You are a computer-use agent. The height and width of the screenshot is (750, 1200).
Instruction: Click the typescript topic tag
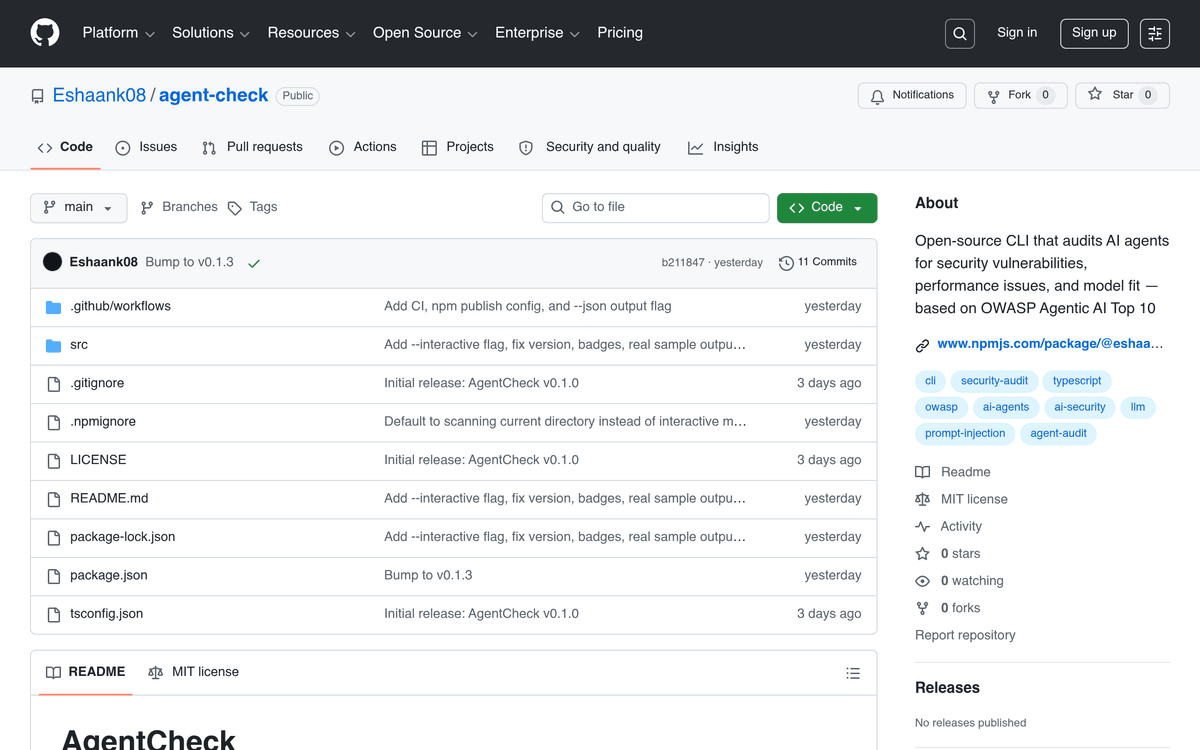click(1077, 381)
